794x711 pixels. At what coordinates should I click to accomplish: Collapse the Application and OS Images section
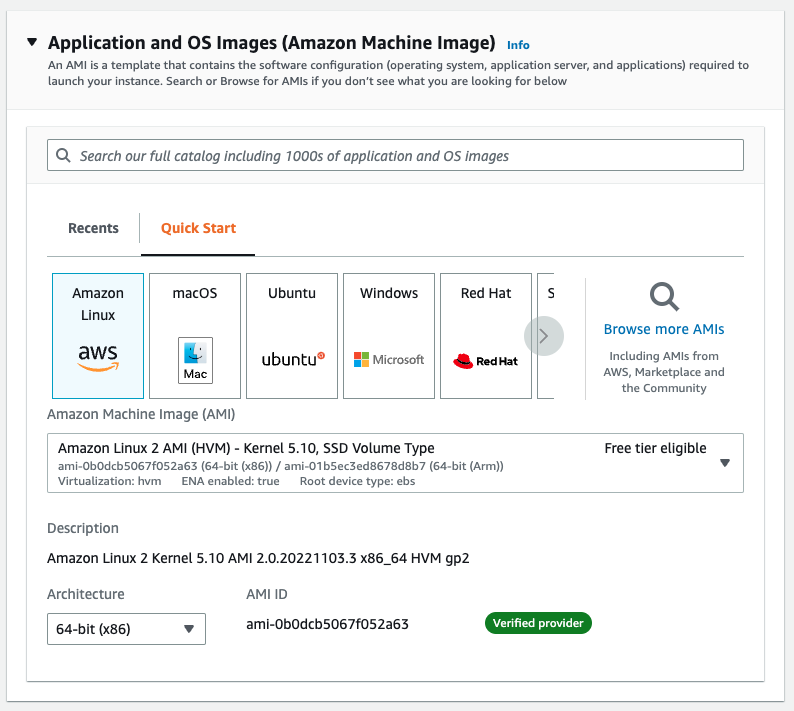pyautogui.click(x=32, y=43)
